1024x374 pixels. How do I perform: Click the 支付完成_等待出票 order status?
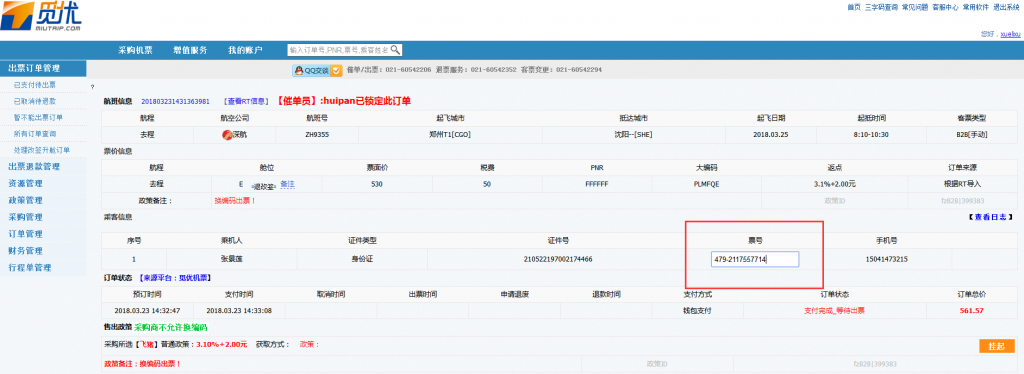pos(834,310)
